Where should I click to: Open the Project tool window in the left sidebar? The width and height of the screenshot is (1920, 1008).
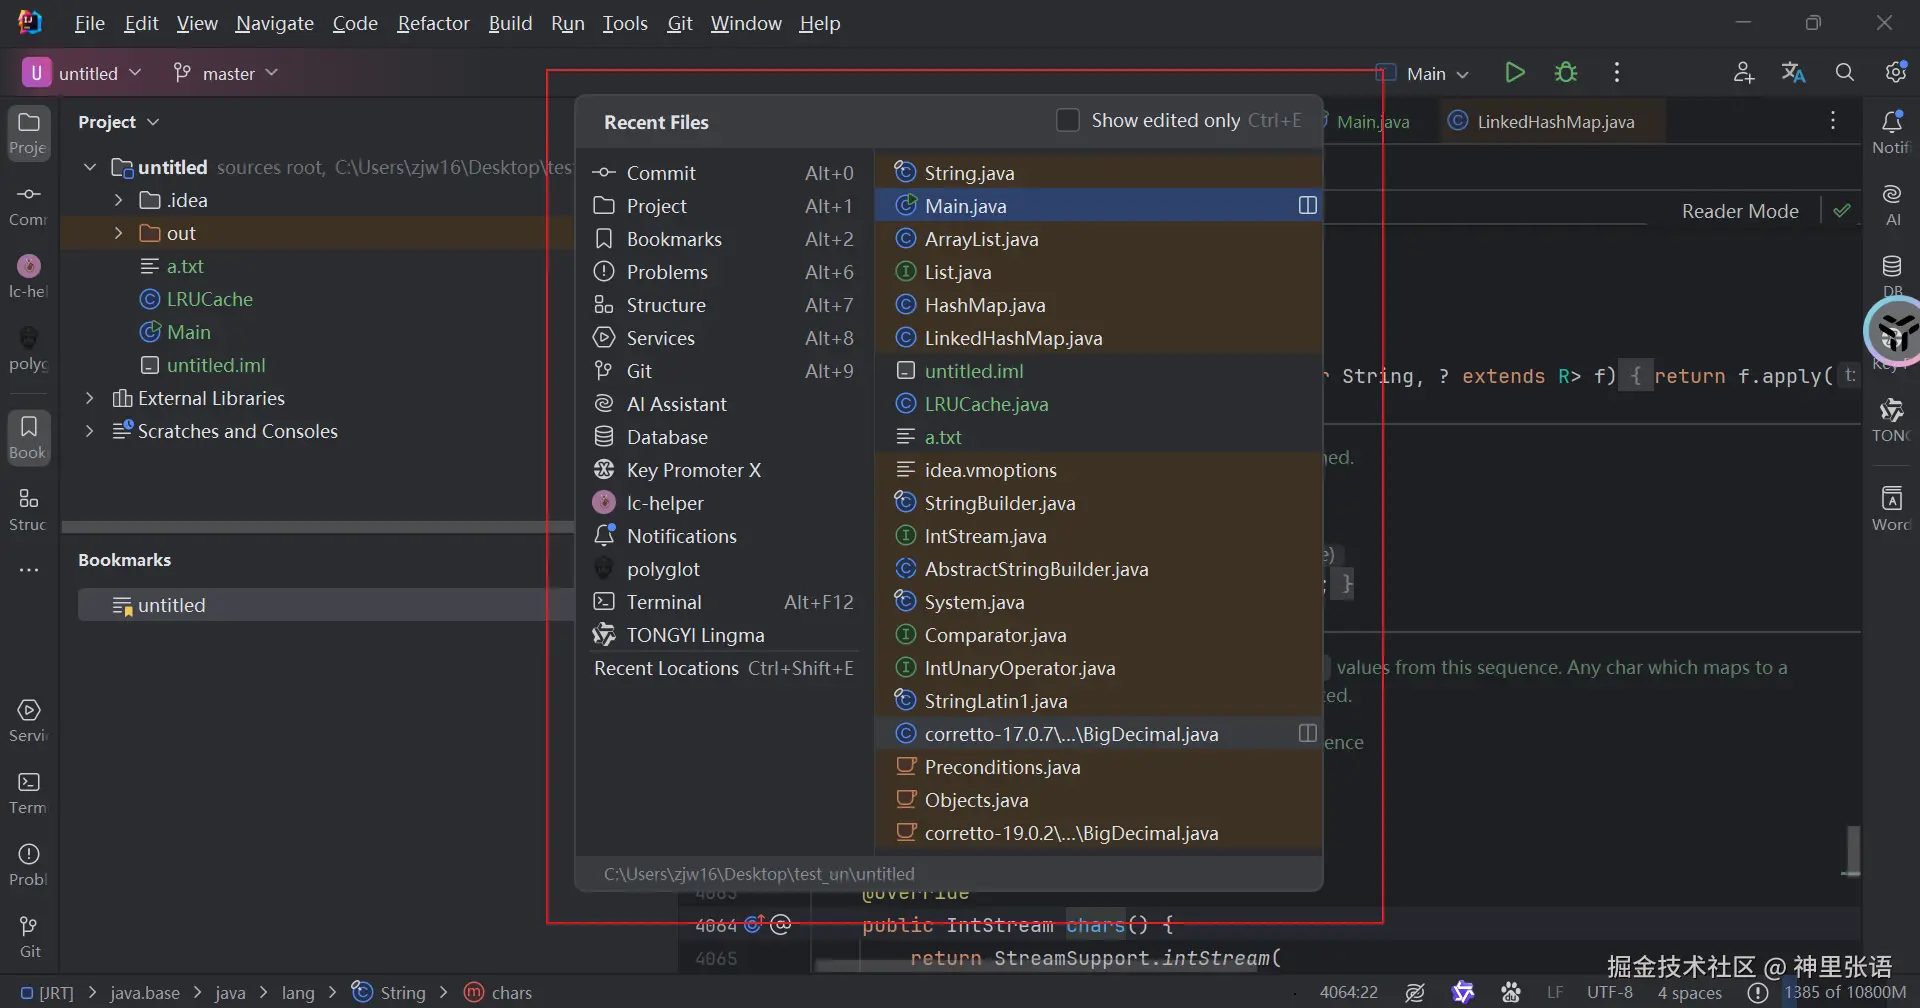pos(29,133)
